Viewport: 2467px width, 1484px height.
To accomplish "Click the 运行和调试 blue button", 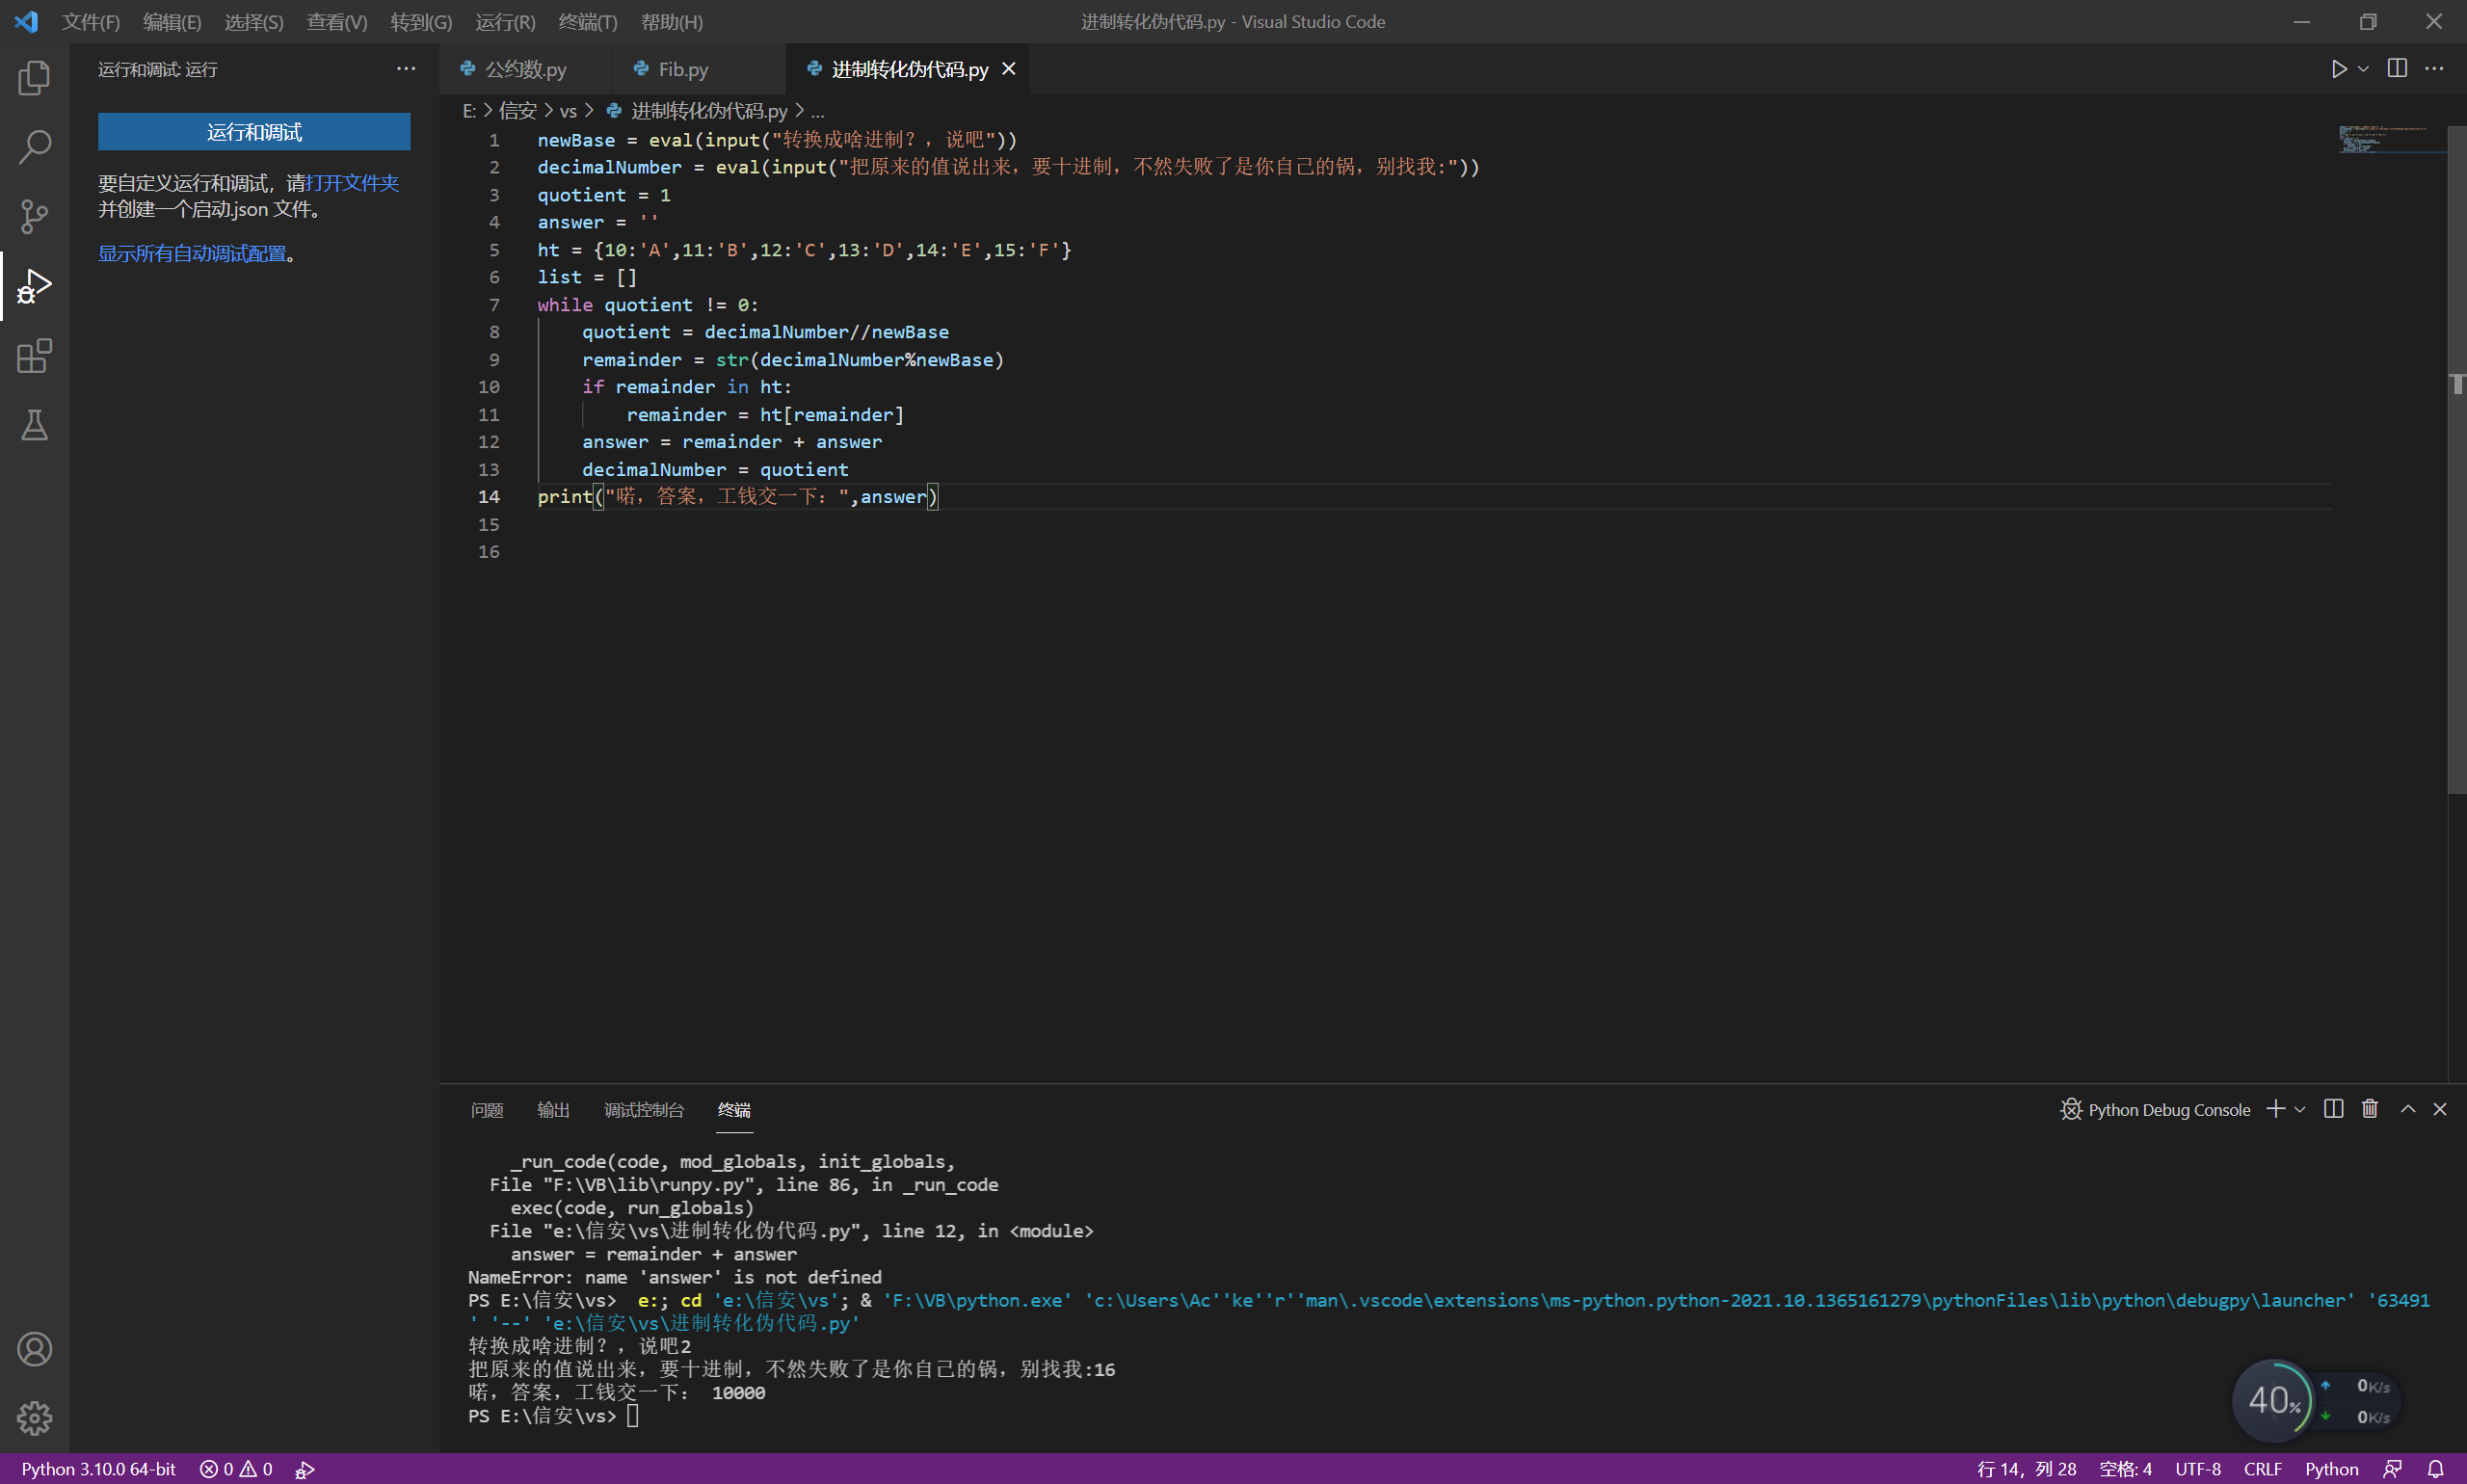I will coord(254,132).
